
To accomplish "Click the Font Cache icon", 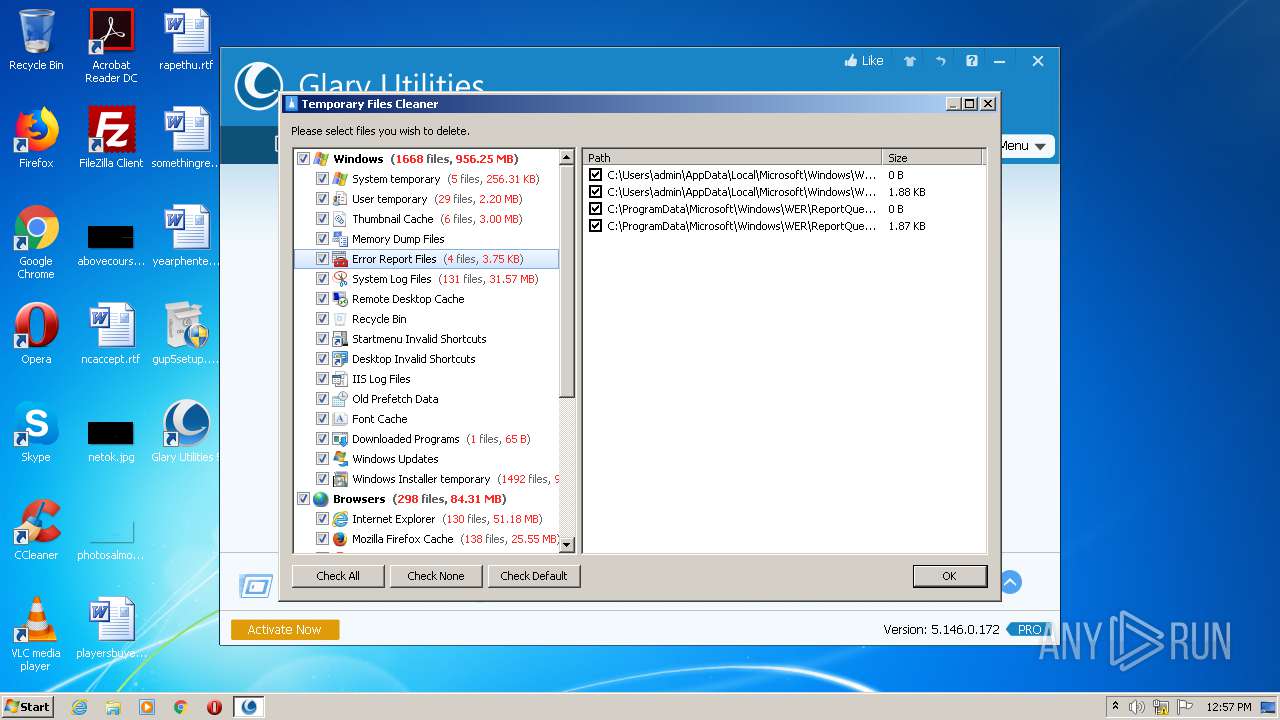I will pos(340,419).
